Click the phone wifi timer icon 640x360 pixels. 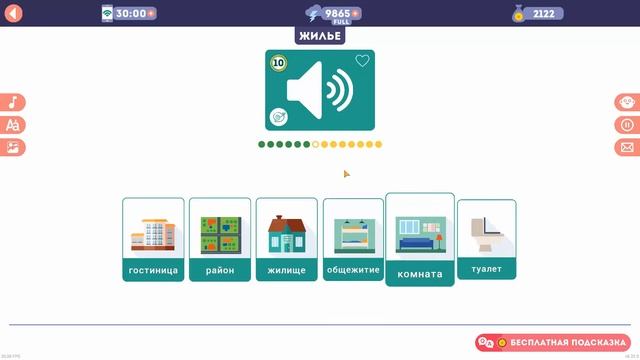[x=107, y=13]
